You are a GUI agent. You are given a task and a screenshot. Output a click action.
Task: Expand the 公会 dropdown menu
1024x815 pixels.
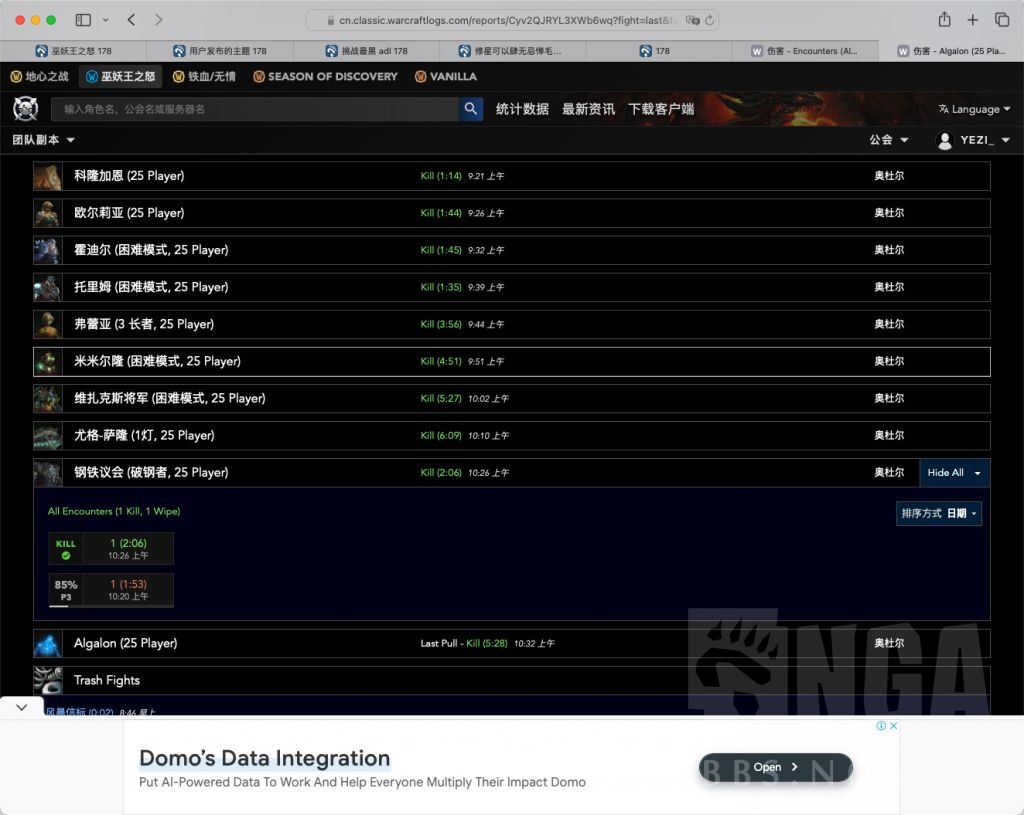(889, 140)
